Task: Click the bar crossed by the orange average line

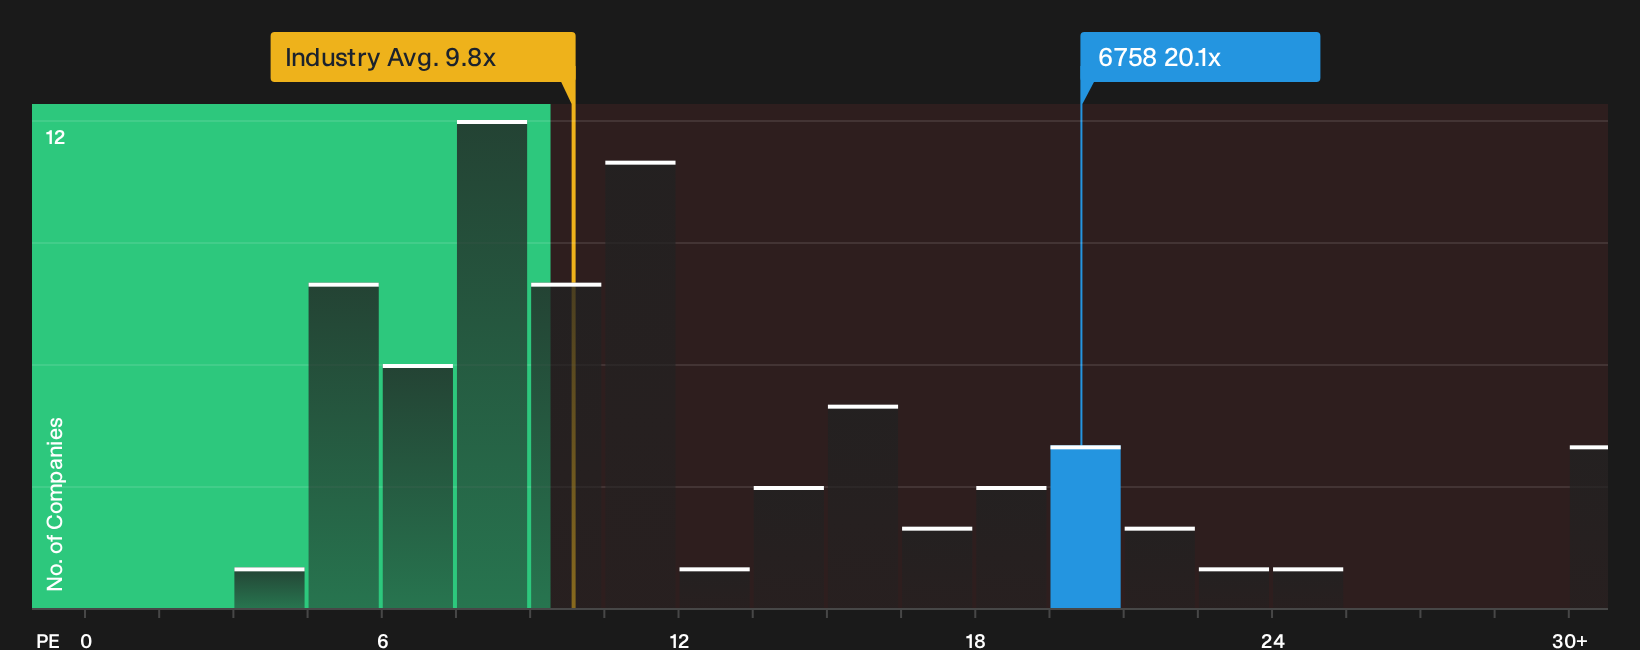Action: point(566,446)
